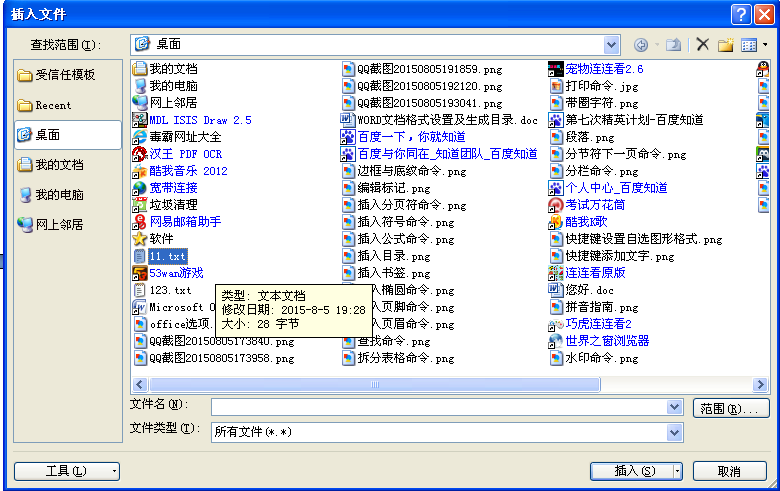Select the file 123.txt
The width and height of the screenshot is (780, 491).
coord(162,290)
